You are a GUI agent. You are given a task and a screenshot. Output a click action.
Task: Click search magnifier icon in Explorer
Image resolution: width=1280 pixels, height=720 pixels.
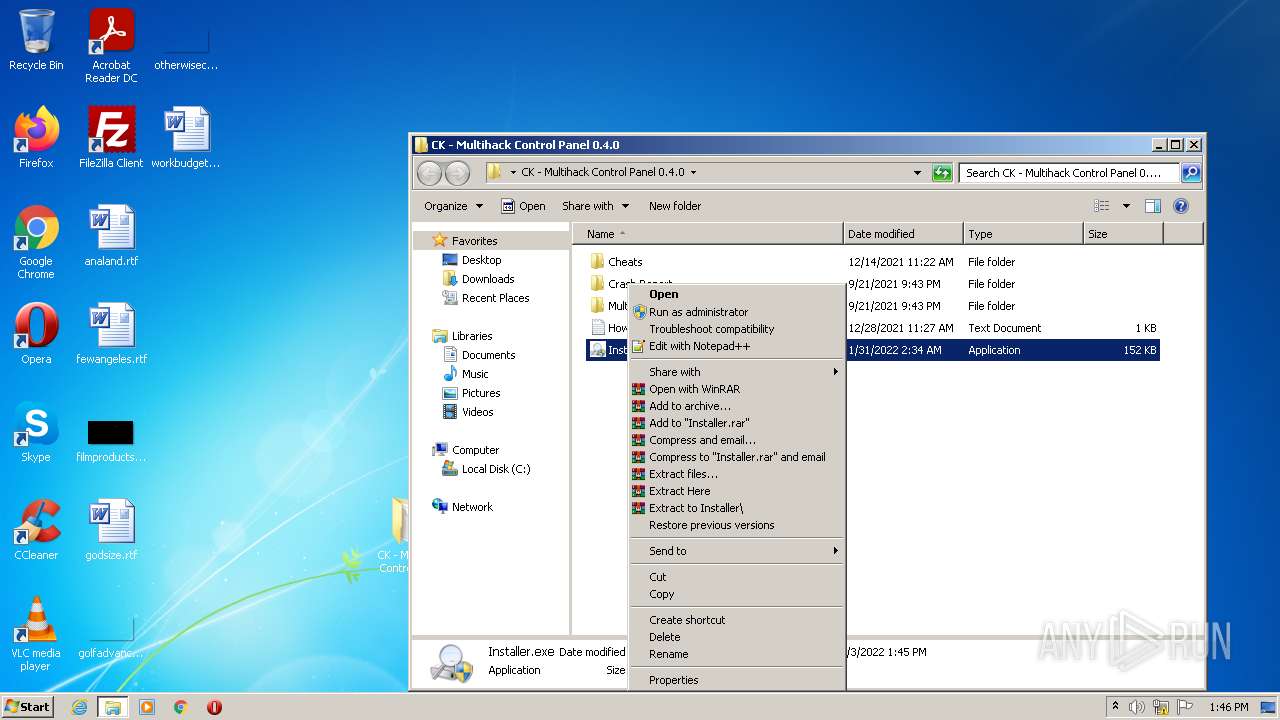click(1190, 173)
